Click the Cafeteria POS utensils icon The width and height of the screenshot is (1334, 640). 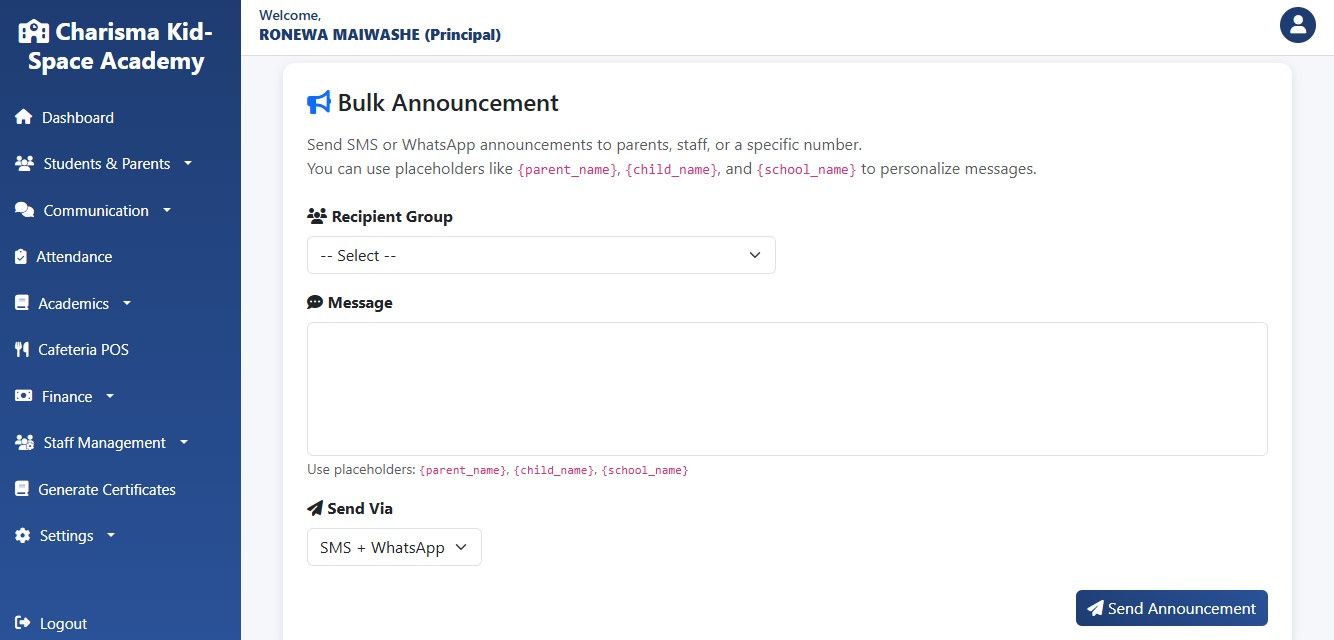tap(22, 350)
